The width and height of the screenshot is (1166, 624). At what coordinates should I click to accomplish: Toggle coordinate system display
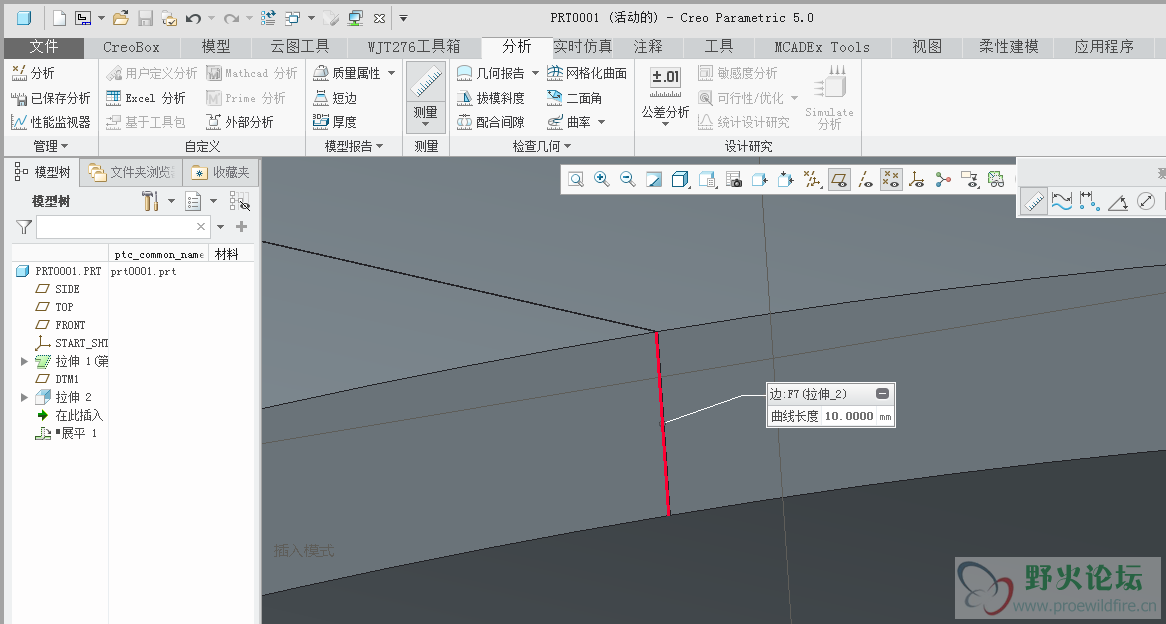917,179
